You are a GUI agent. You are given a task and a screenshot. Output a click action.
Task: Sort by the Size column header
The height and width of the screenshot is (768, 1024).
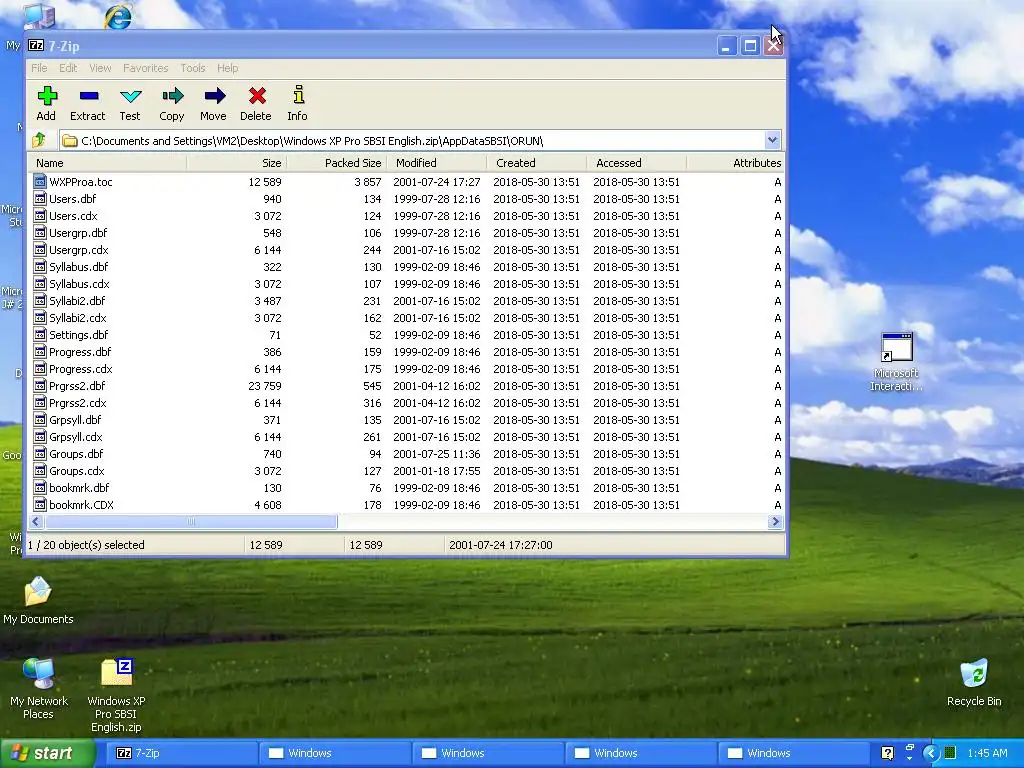click(x=236, y=163)
